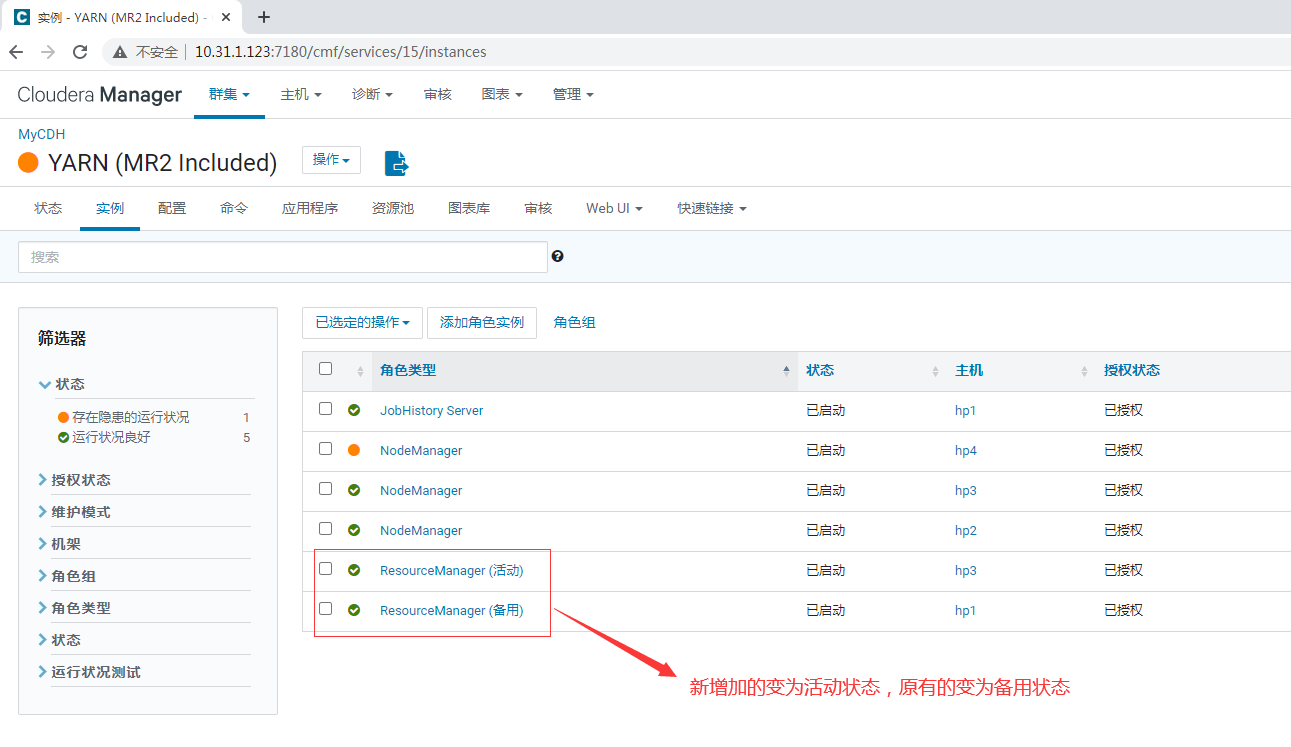Sort by 角色类型 using its sort arrow

pyautogui.click(x=786, y=370)
